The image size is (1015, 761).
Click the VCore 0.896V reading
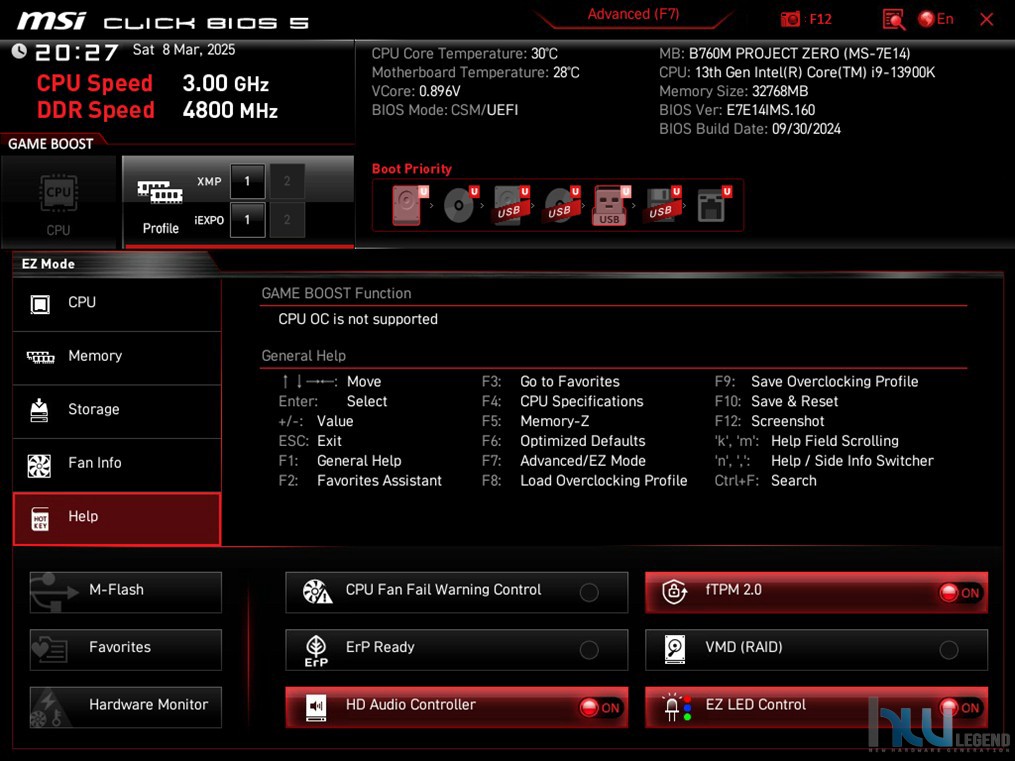coord(416,91)
